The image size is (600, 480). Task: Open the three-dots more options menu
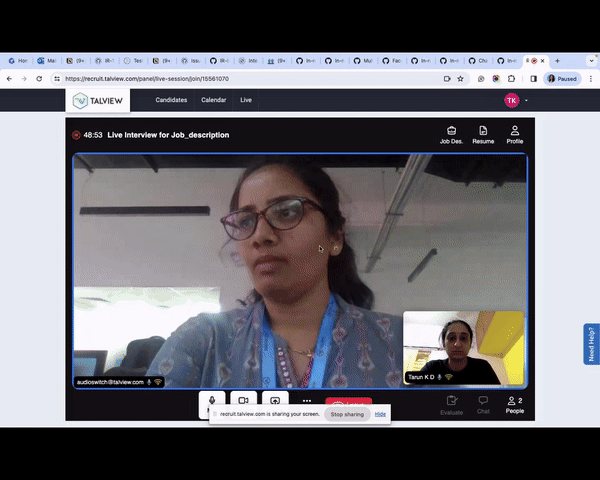307,401
